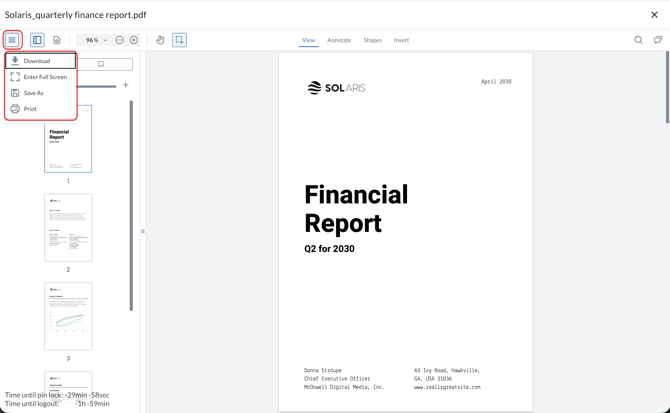The height and width of the screenshot is (413, 670).
Task: Switch to the Annotate tab
Action: point(339,40)
